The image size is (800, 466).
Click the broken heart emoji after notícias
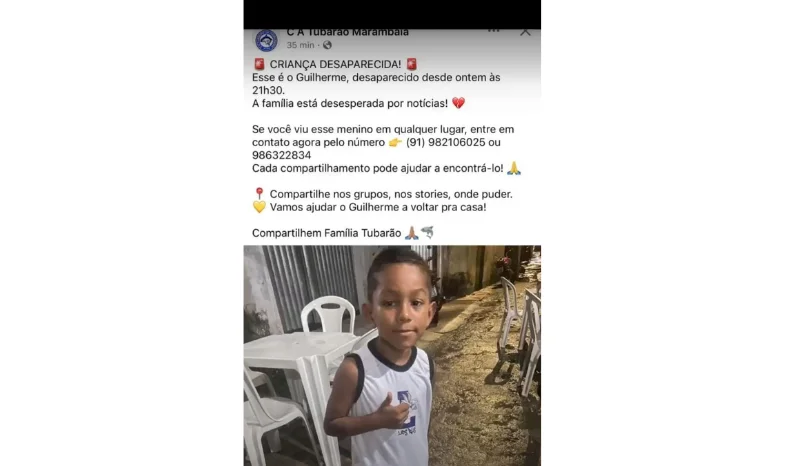click(x=458, y=103)
